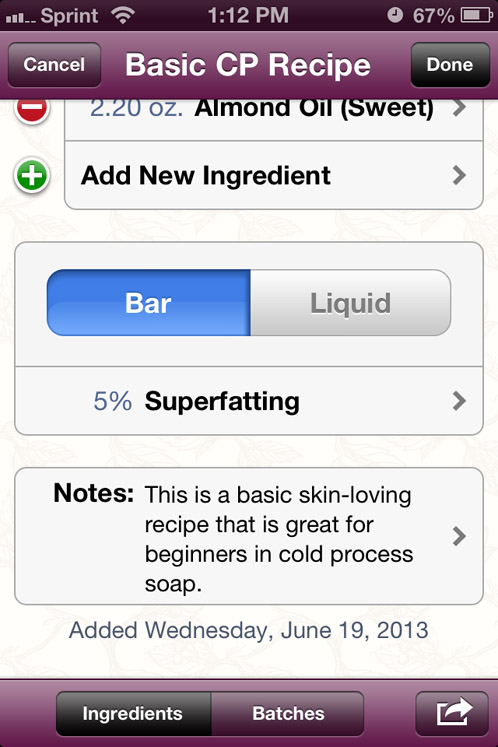Tap the green plus add icon
This screenshot has height=747, width=498.
pos(32,175)
